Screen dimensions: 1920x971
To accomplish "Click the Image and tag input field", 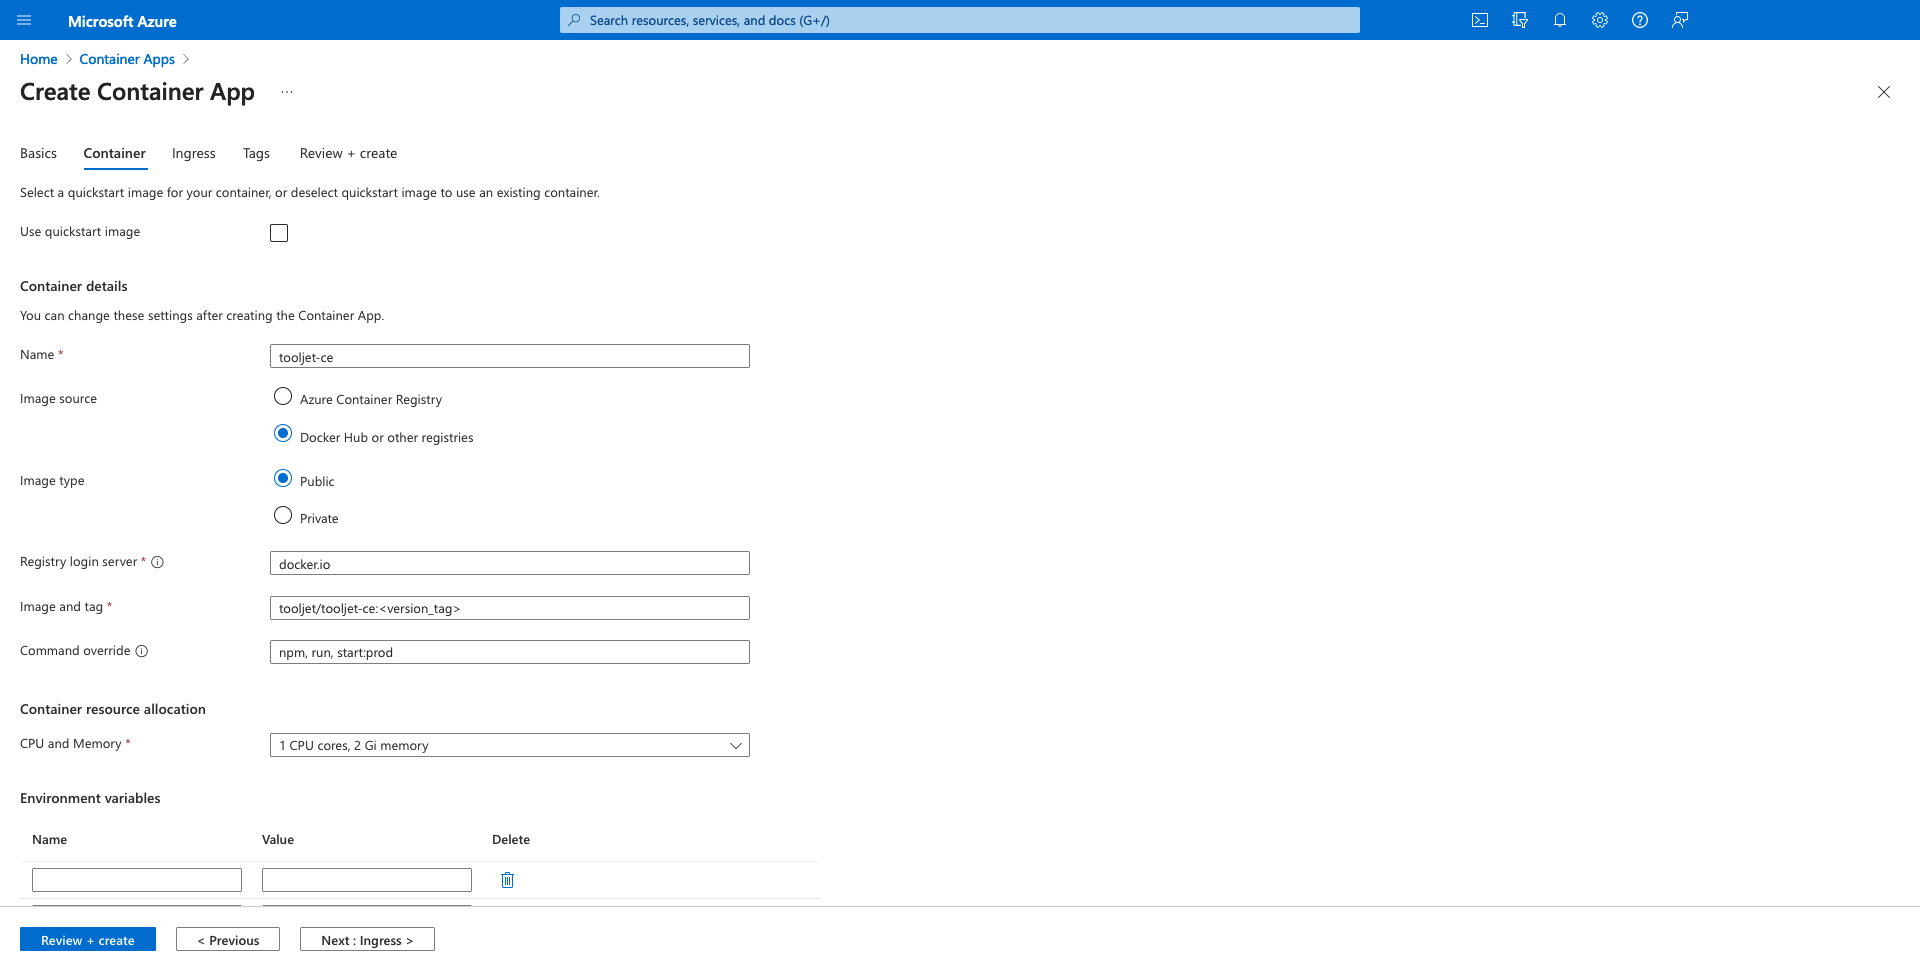I will click(509, 608).
